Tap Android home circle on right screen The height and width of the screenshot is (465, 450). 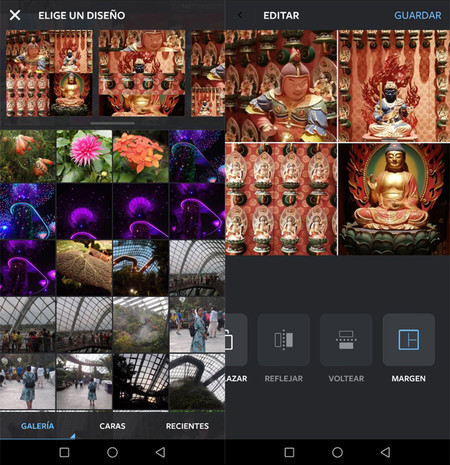click(x=337, y=452)
